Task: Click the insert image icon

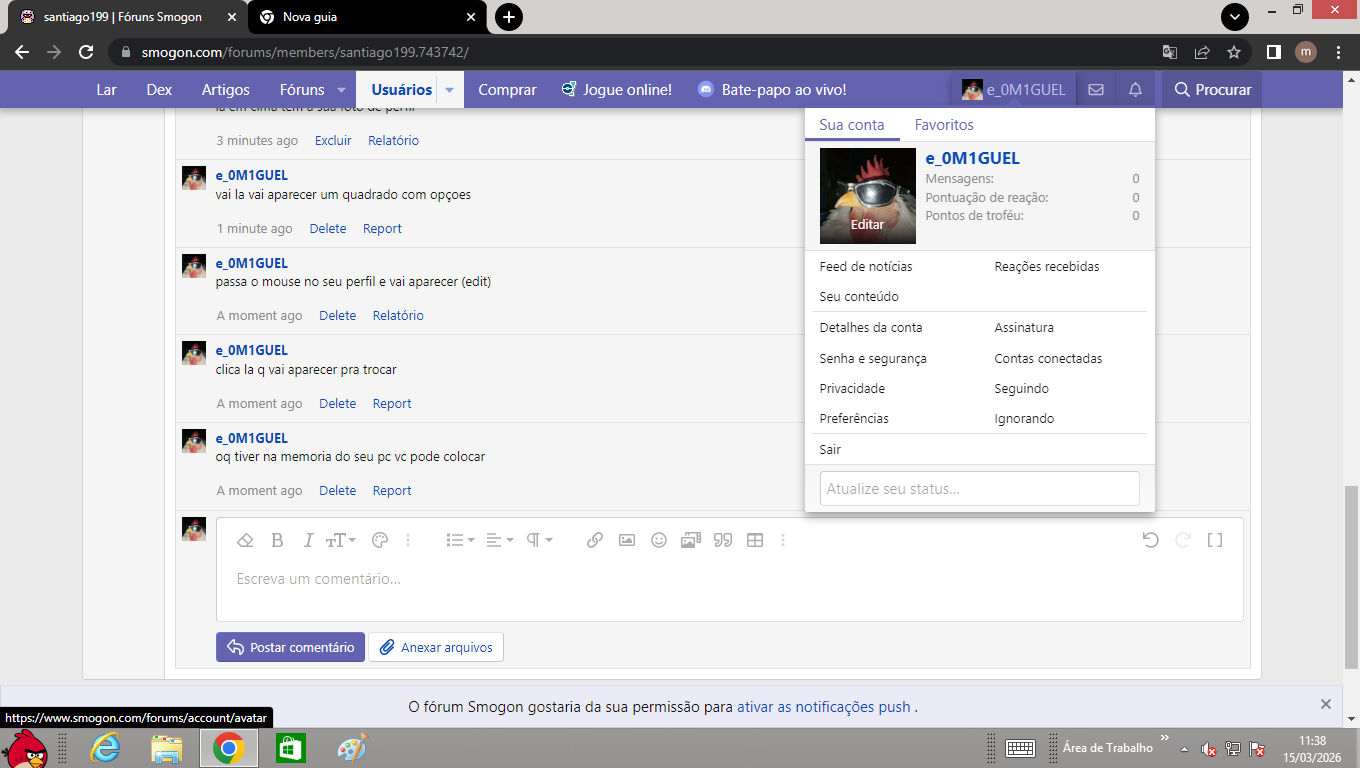Action: [x=627, y=540]
